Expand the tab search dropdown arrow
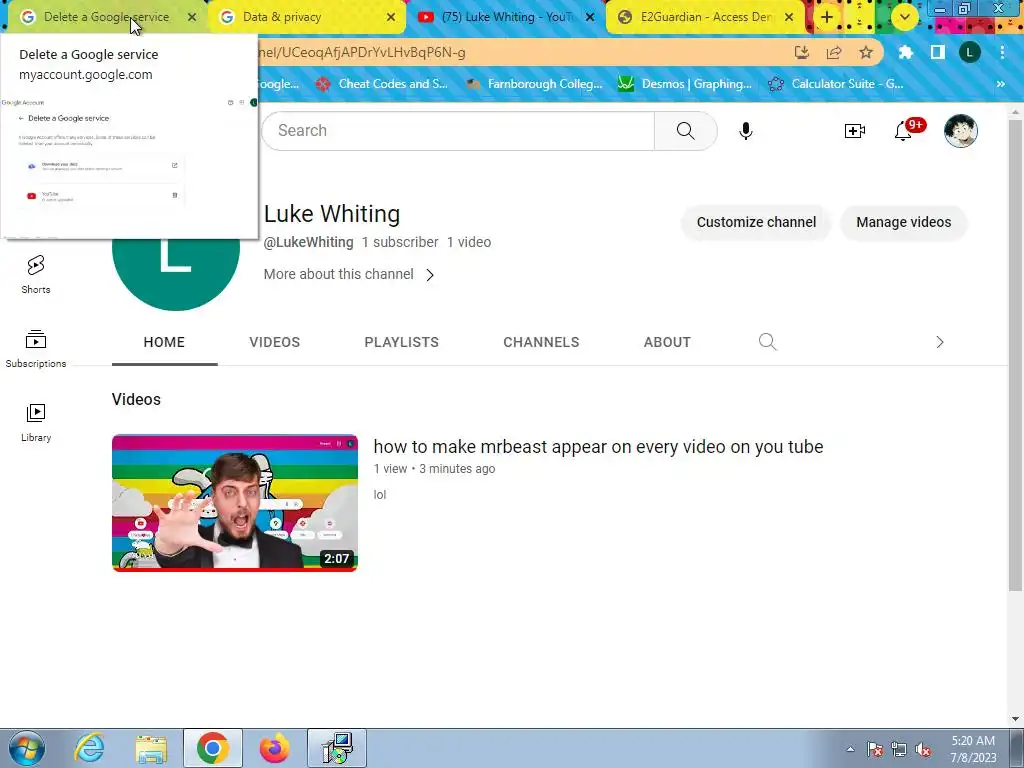This screenshot has height=768, width=1024. 904,17
